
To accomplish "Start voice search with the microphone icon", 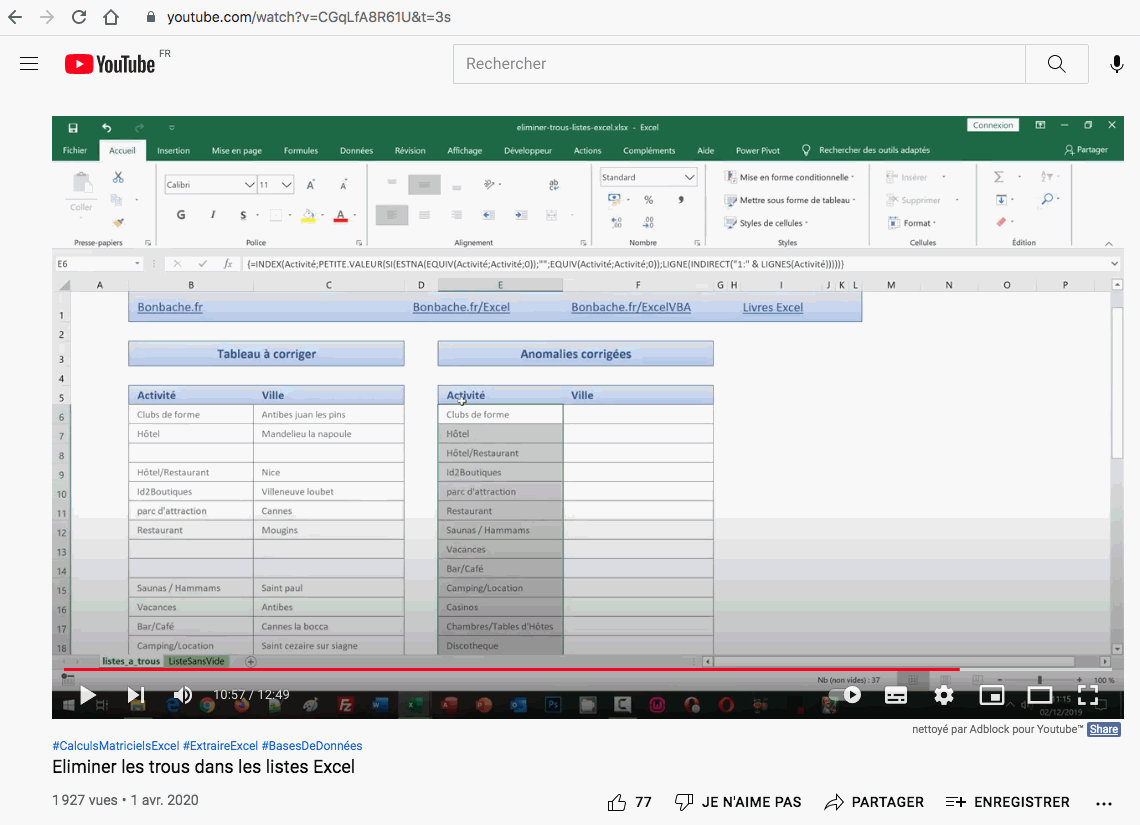I will pos(1116,64).
